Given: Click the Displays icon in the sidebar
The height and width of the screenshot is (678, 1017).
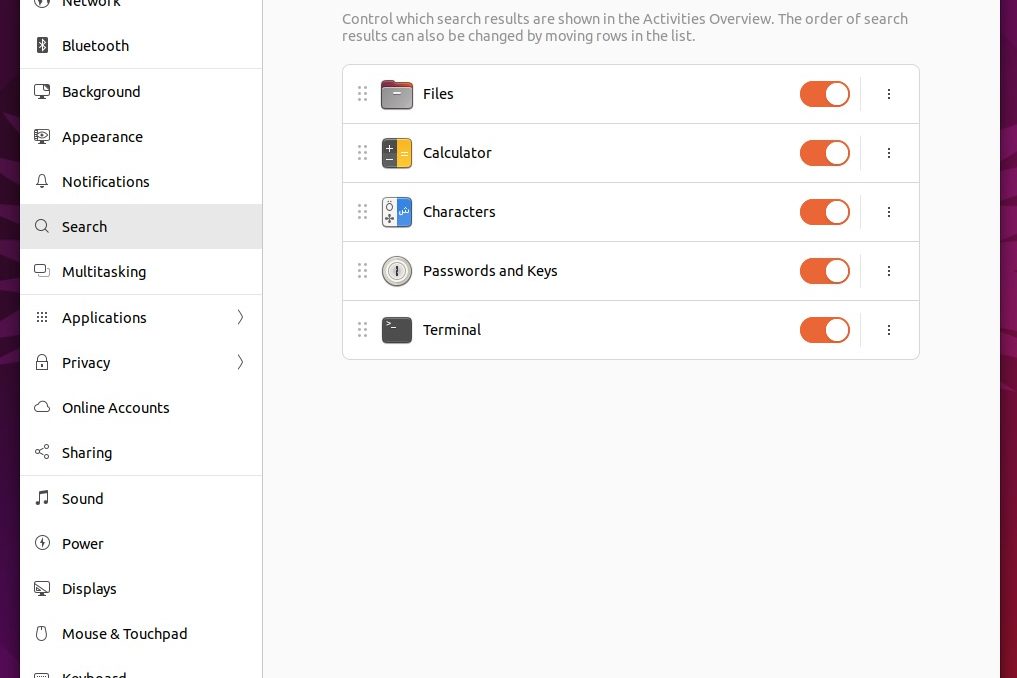Looking at the screenshot, I should pos(41,588).
